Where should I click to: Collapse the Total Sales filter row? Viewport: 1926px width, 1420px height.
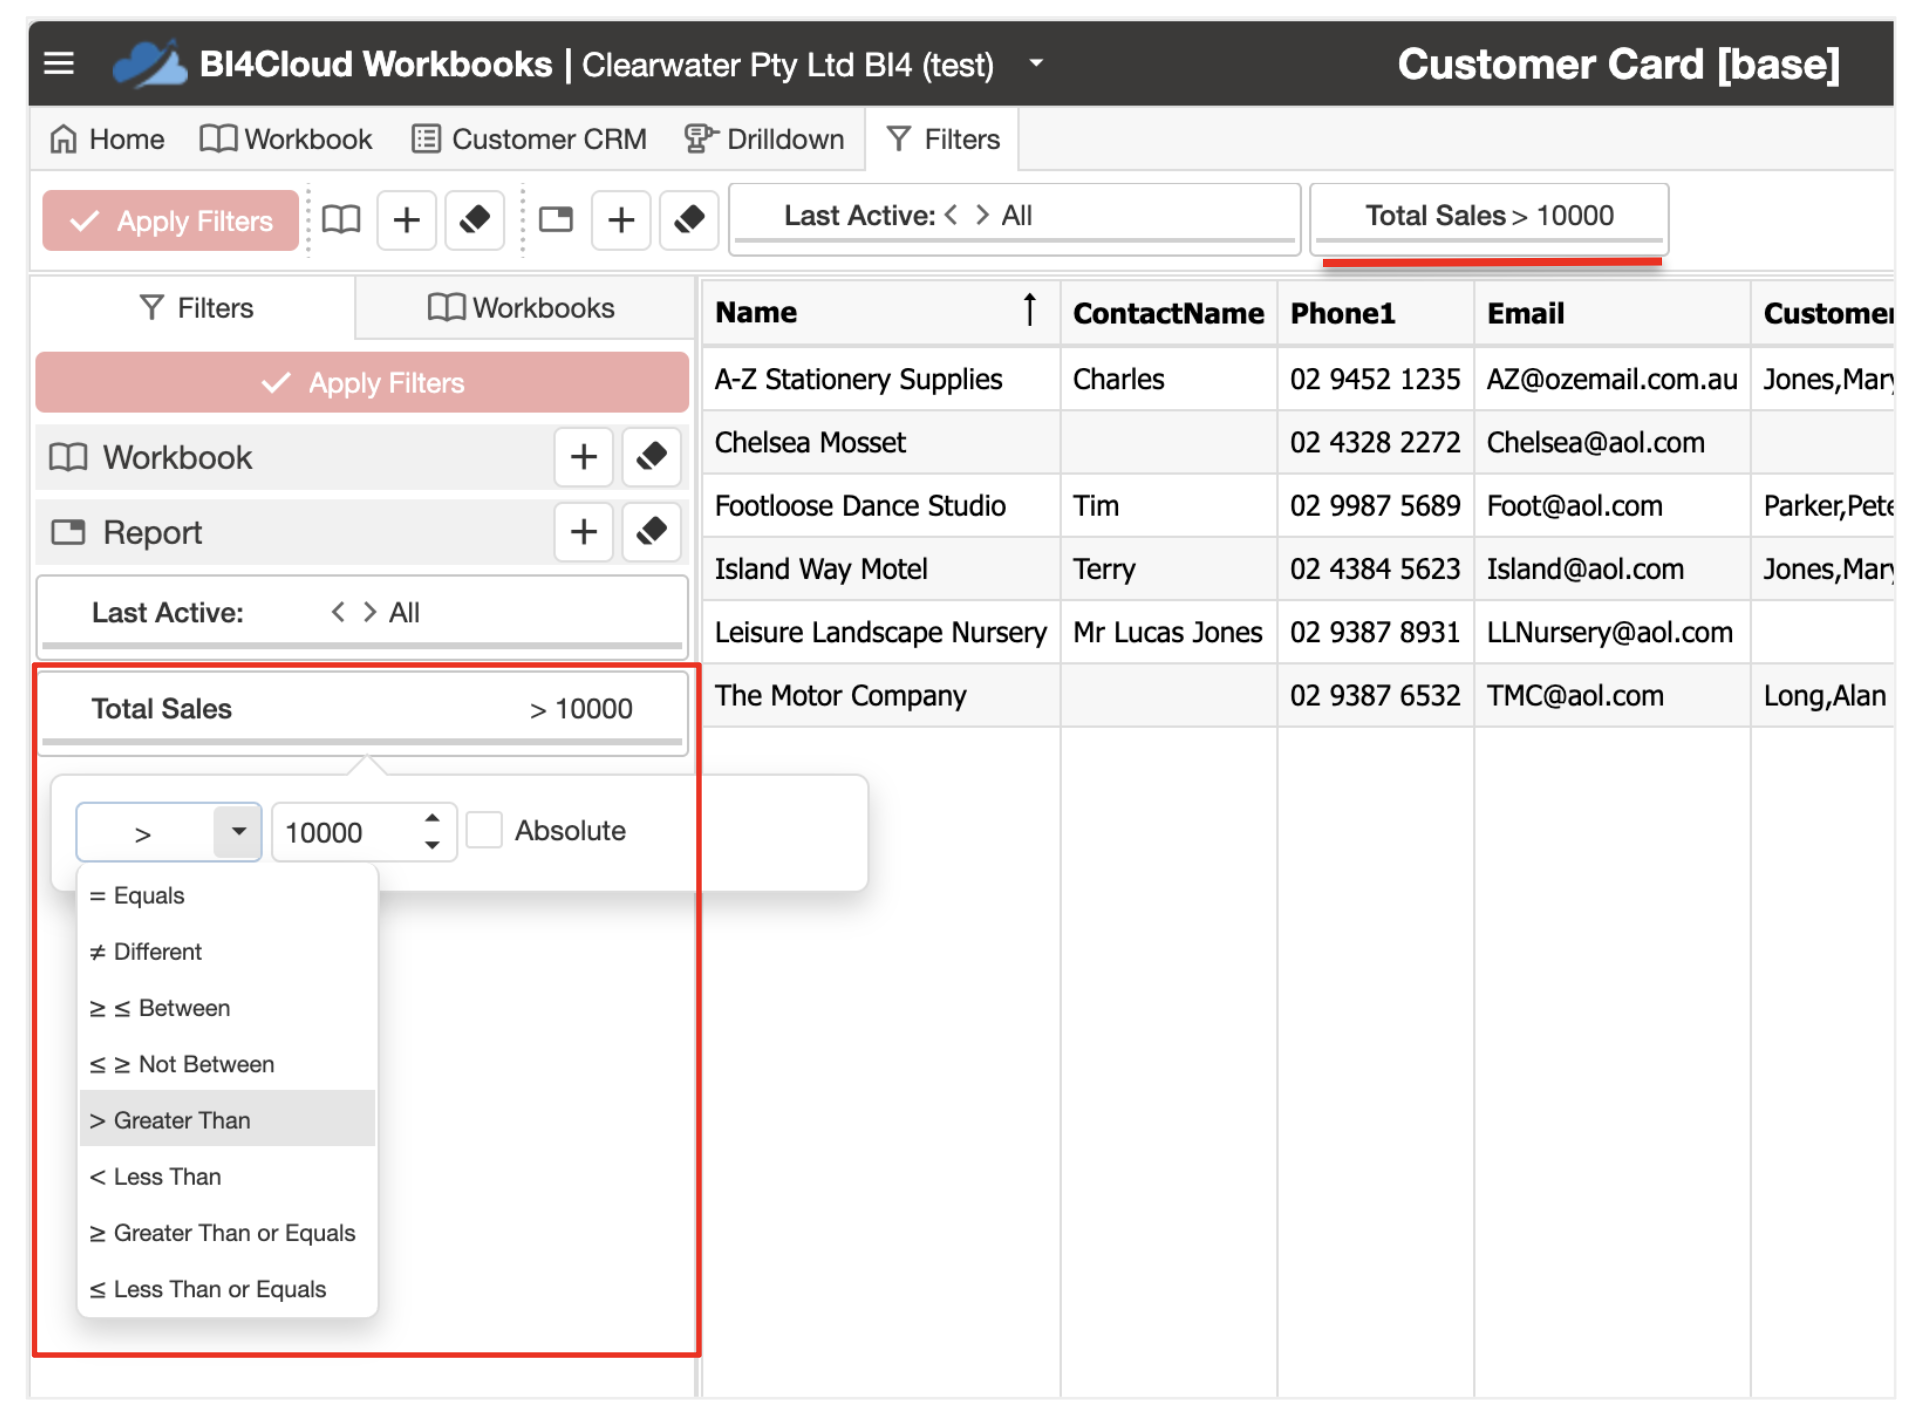[x=362, y=711]
